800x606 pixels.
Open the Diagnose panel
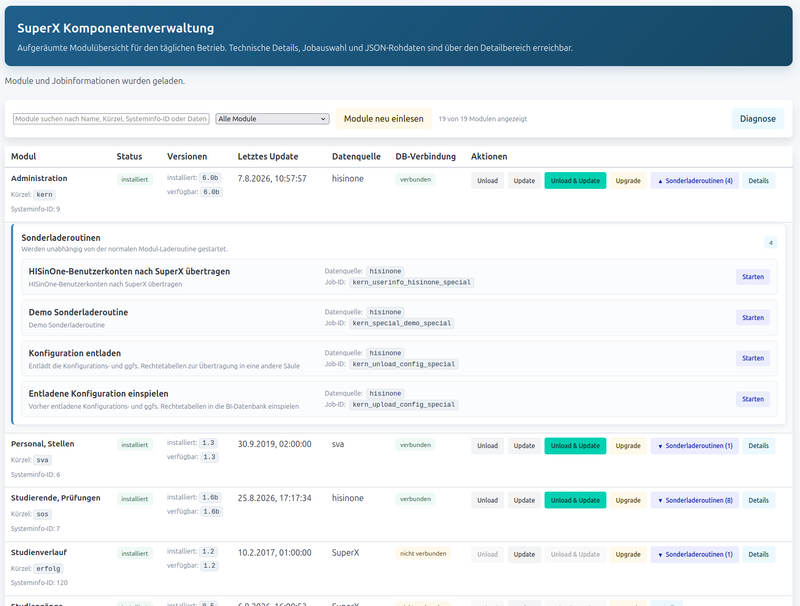click(x=758, y=119)
